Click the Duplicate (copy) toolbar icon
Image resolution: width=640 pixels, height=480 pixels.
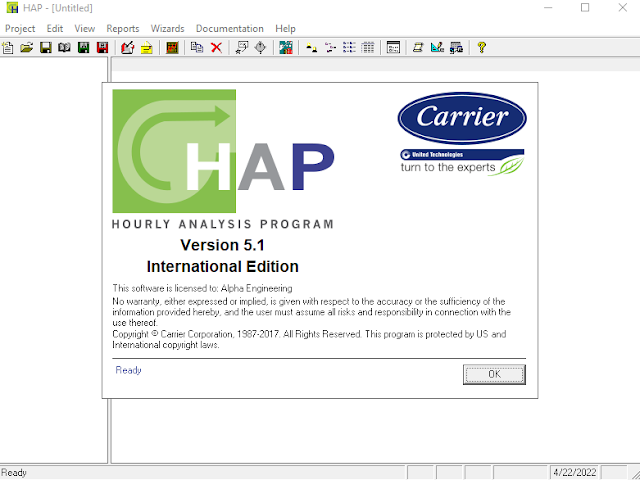[197, 48]
